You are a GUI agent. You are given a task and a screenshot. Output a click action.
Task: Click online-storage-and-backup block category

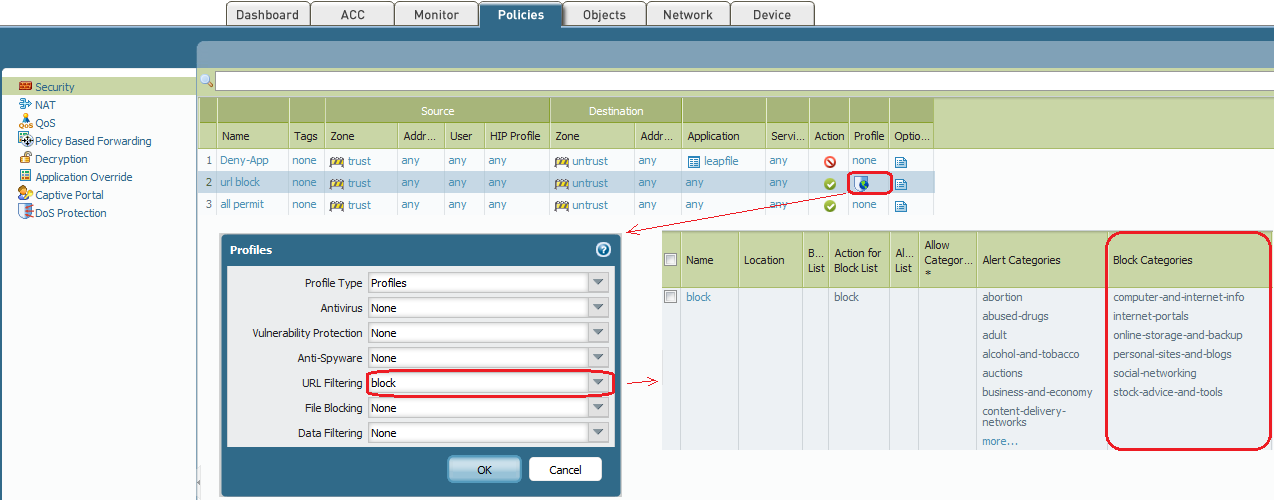click(x=1178, y=335)
